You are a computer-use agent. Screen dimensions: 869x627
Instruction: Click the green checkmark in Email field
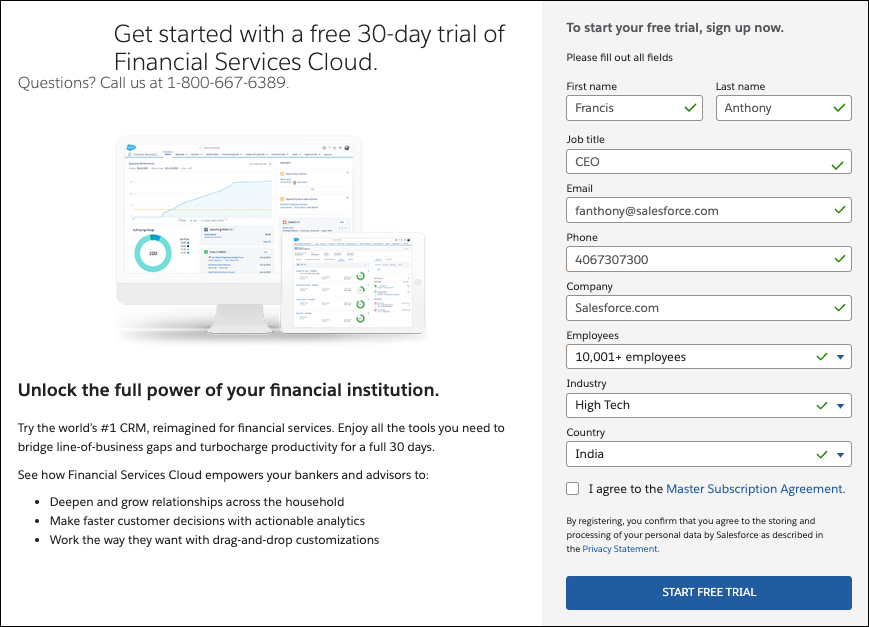[840, 210]
